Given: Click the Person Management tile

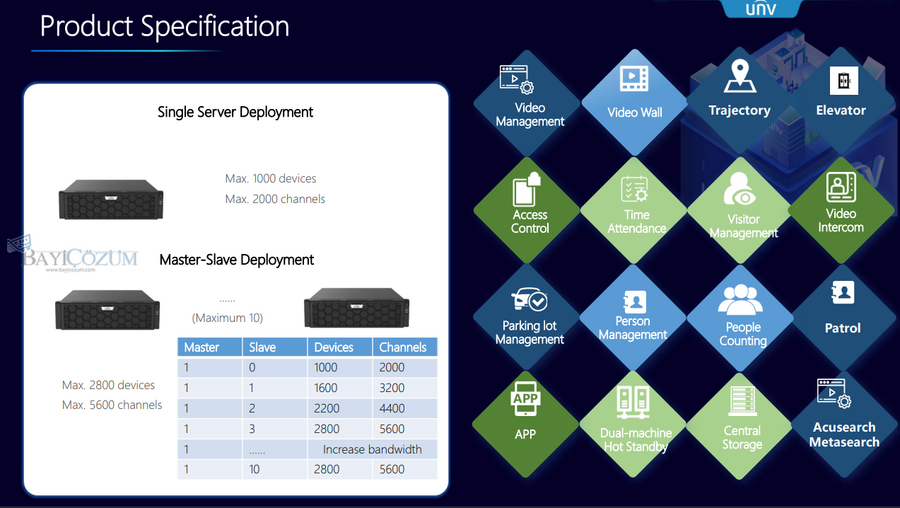Looking at the screenshot, I should coord(634,314).
